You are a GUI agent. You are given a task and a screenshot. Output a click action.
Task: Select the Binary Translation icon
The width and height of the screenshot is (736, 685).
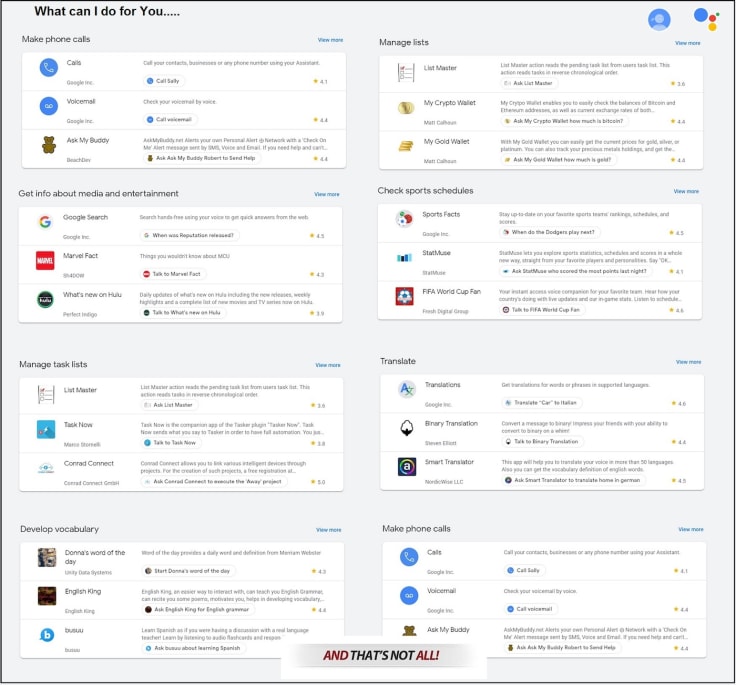(x=407, y=428)
